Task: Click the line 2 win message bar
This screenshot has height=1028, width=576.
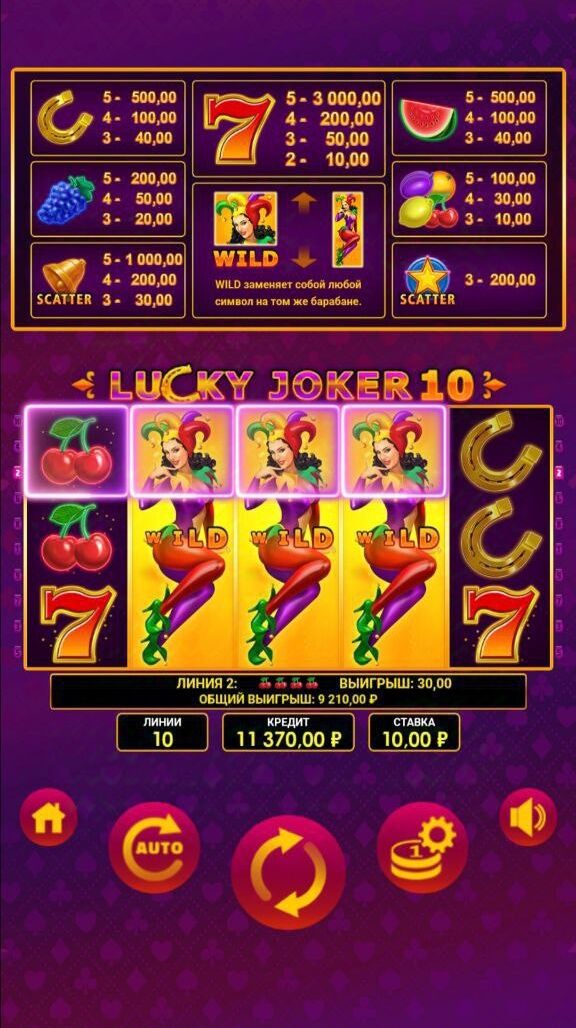Action: pos(288,691)
